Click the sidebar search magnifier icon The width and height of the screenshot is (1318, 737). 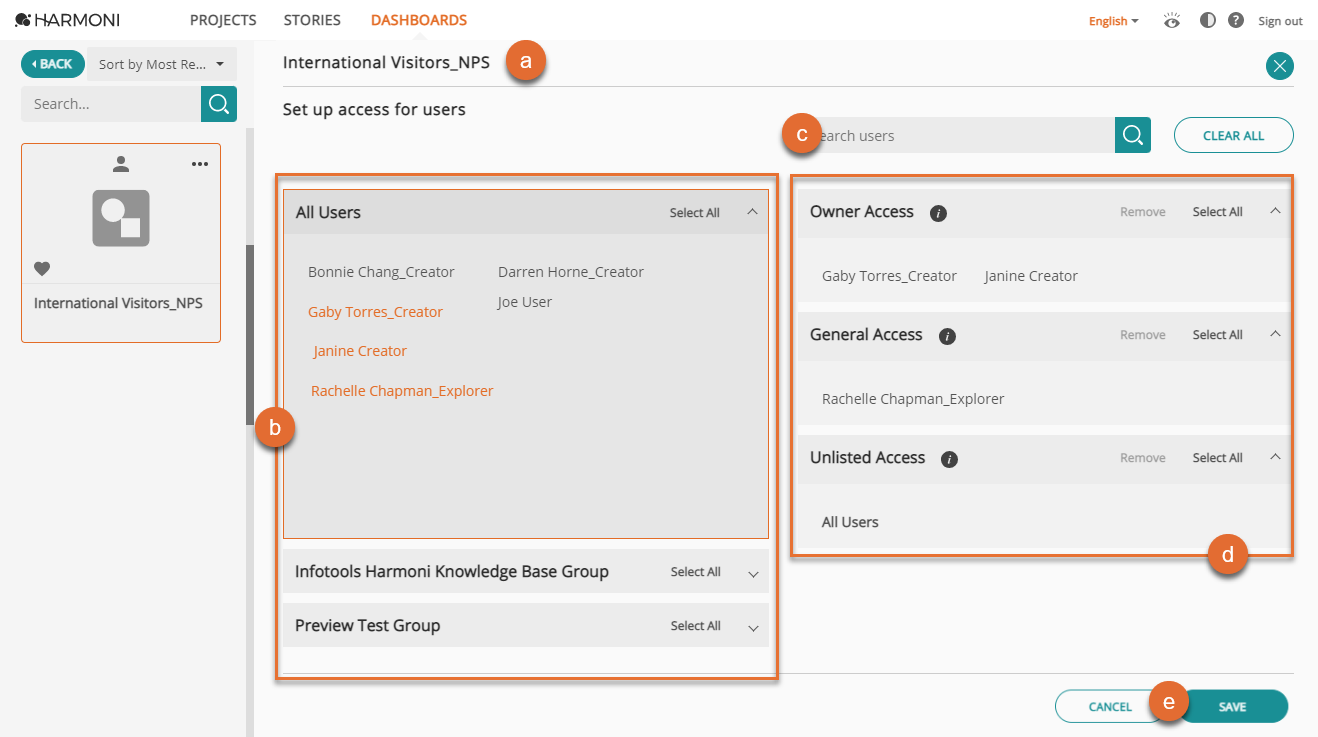pyautogui.click(x=218, y=104)
